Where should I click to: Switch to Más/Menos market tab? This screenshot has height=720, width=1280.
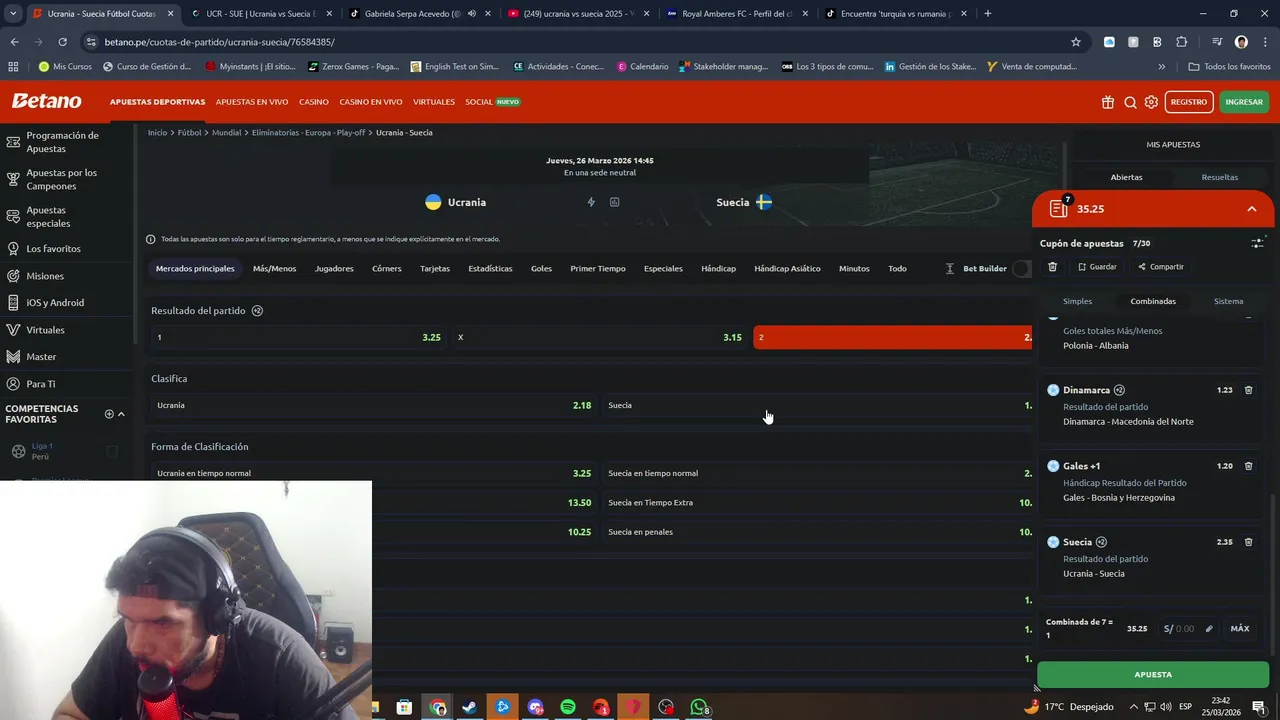click(274, 268)
